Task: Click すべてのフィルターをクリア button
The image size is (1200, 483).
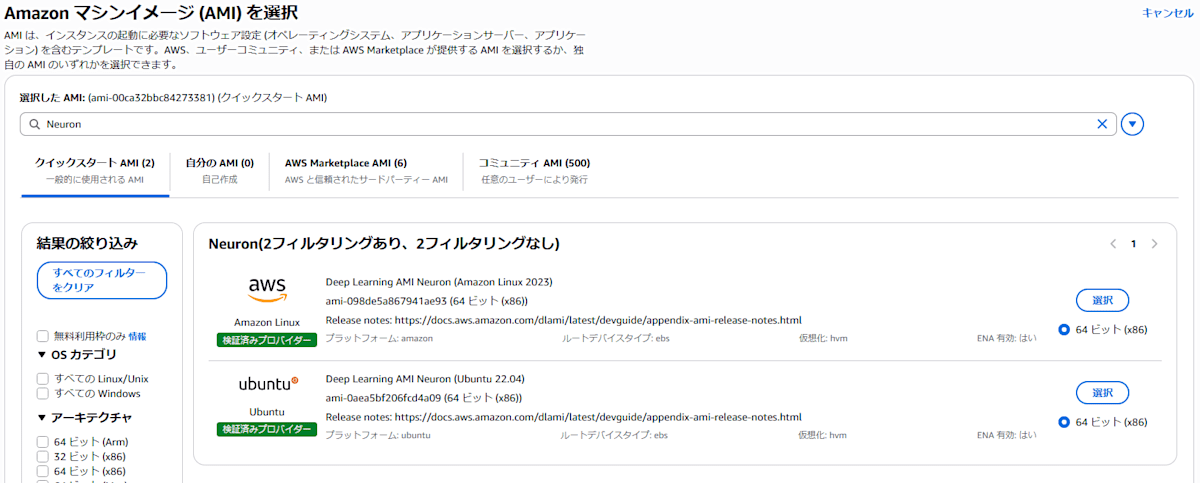Action: pyautogui.click(x=102, y=280)
